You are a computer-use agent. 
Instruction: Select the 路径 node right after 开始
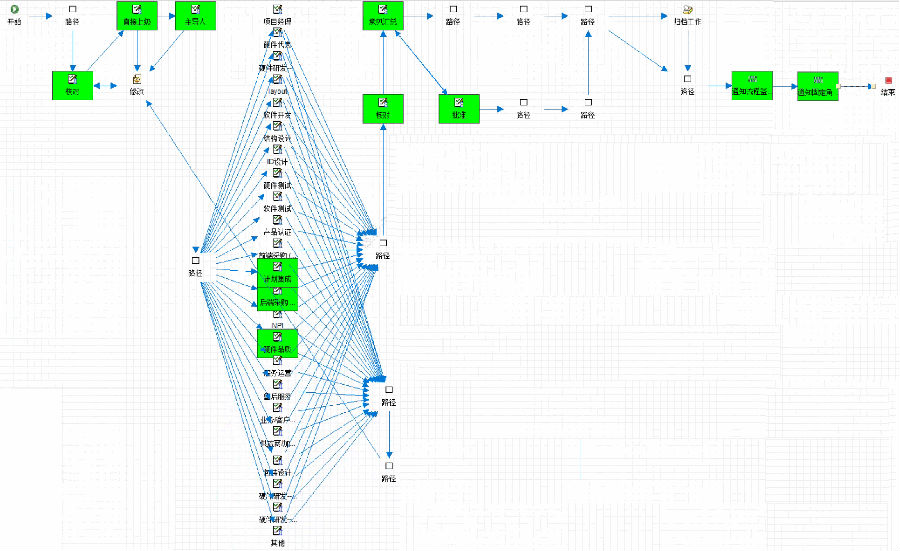pos(72,10)
